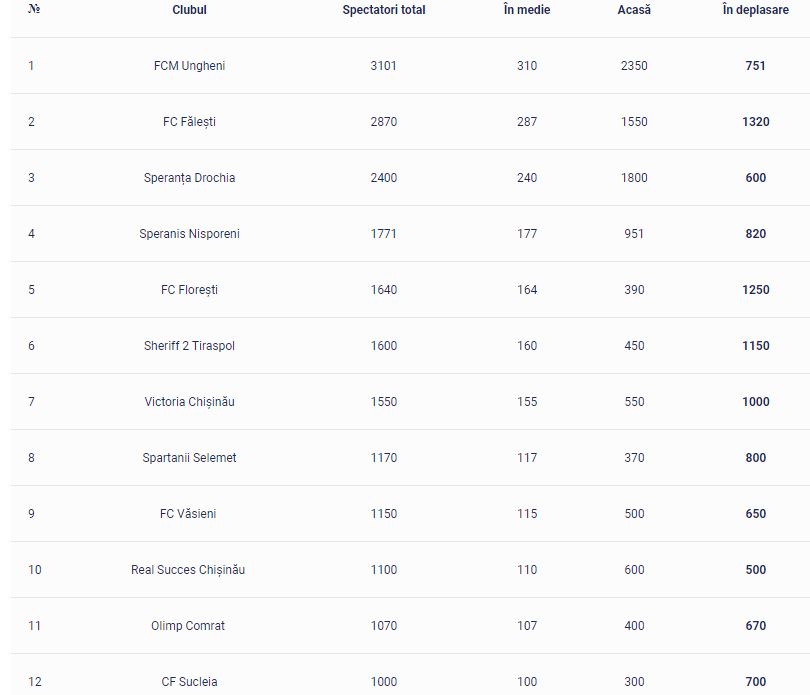Viewport: 810px width, 695px height.
Task: Open CF Sucleia club entry
Action: [189, 682]
